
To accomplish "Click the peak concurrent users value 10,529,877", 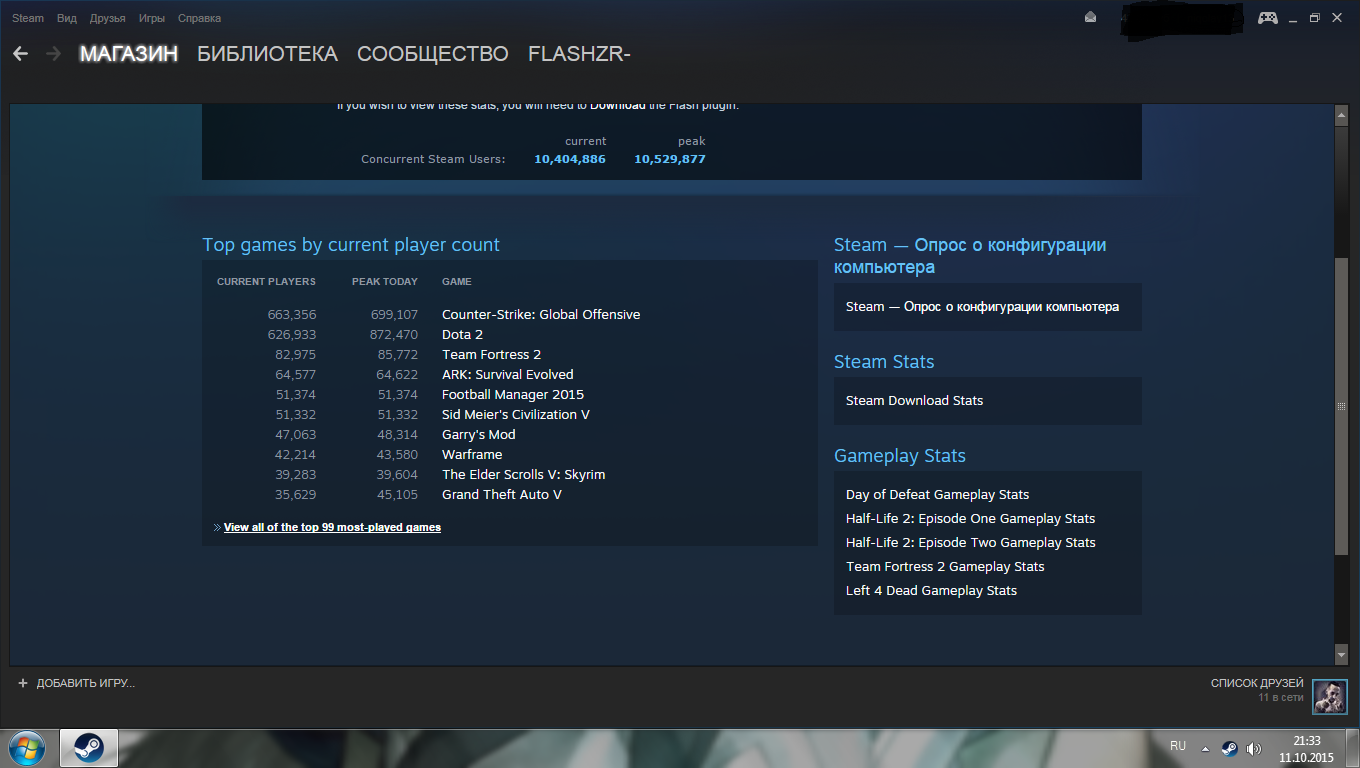I will (x=670, y=159).
